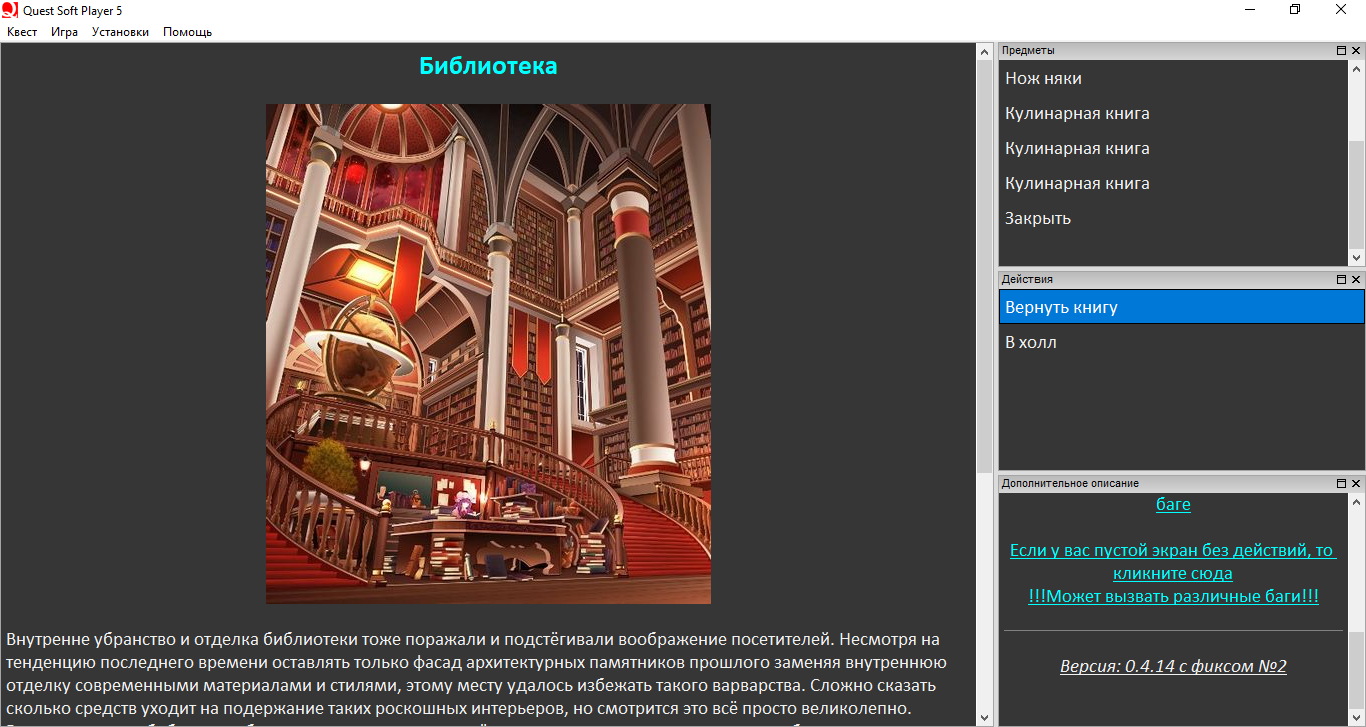Restore down the Quest Soft Player window
The height and width of the screenshot is (727, 1366).
coord(1295,10)
